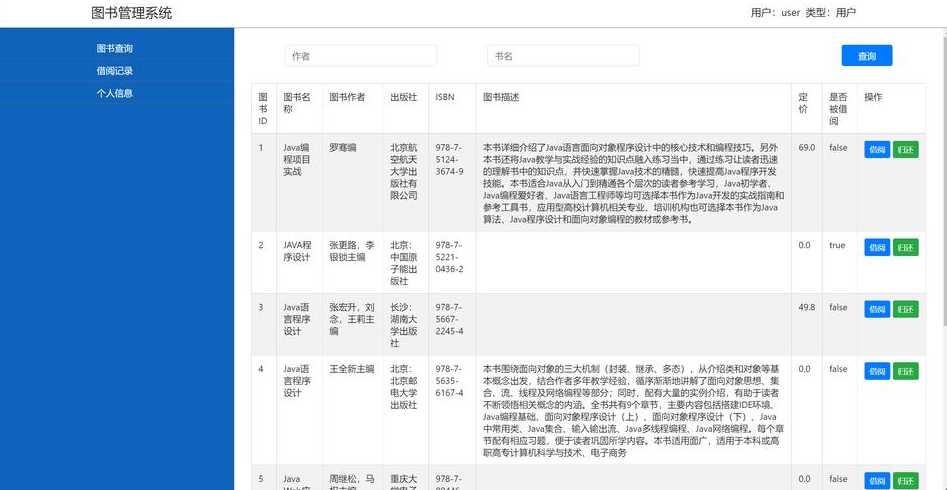Click book name Java编程项目实战

(x=297, y=160)
